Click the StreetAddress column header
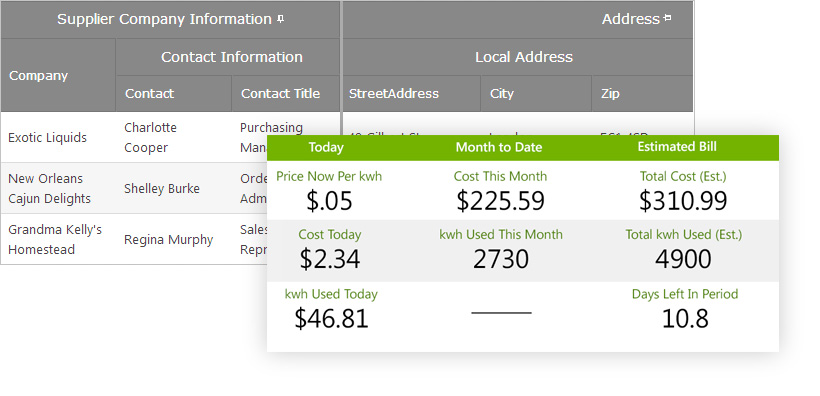Image resolution: width=820 pixels, height=396 pixels. (411, 94)
